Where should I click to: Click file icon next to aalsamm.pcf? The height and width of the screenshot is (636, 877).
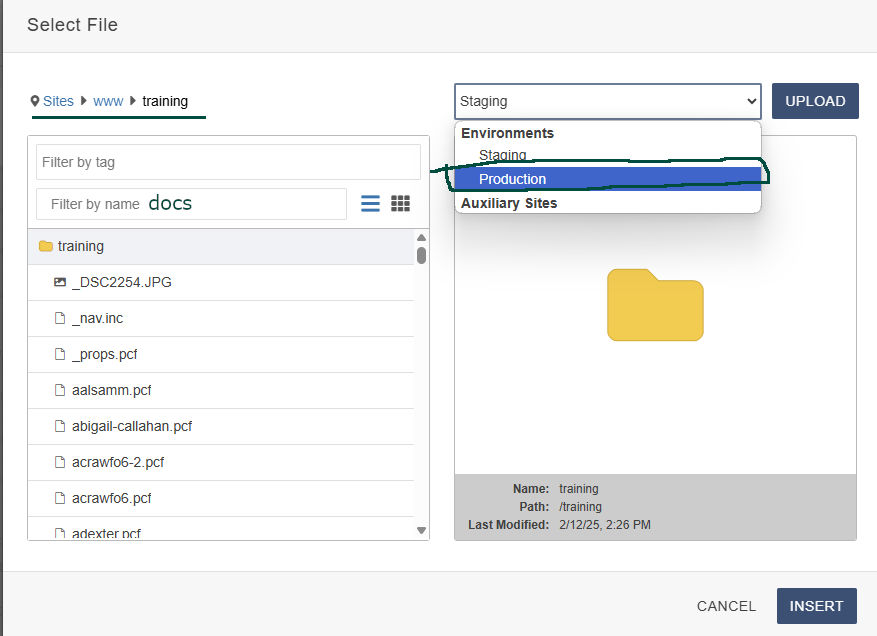click(x=60, y=390)
